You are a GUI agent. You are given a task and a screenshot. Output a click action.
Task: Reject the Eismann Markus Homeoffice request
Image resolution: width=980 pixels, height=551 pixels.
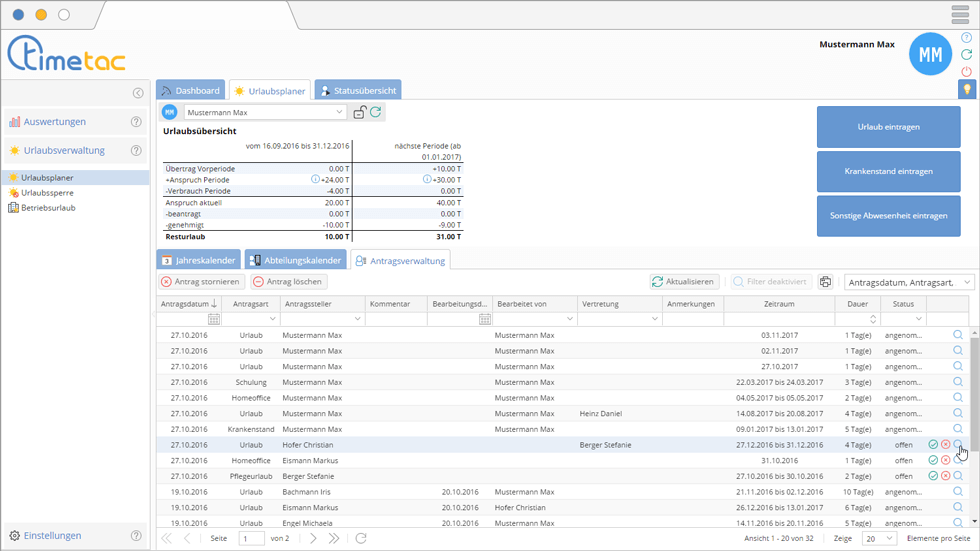945,461
